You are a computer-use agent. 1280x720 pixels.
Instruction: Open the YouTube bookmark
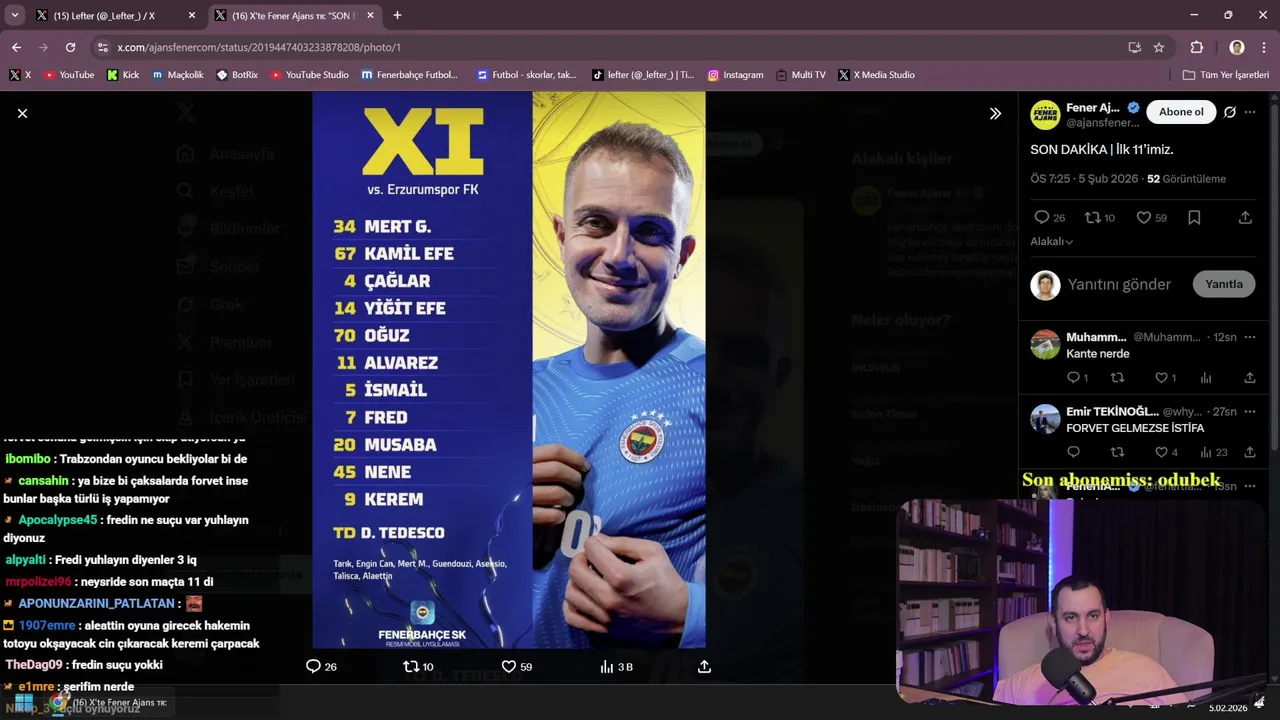point(69,75)
